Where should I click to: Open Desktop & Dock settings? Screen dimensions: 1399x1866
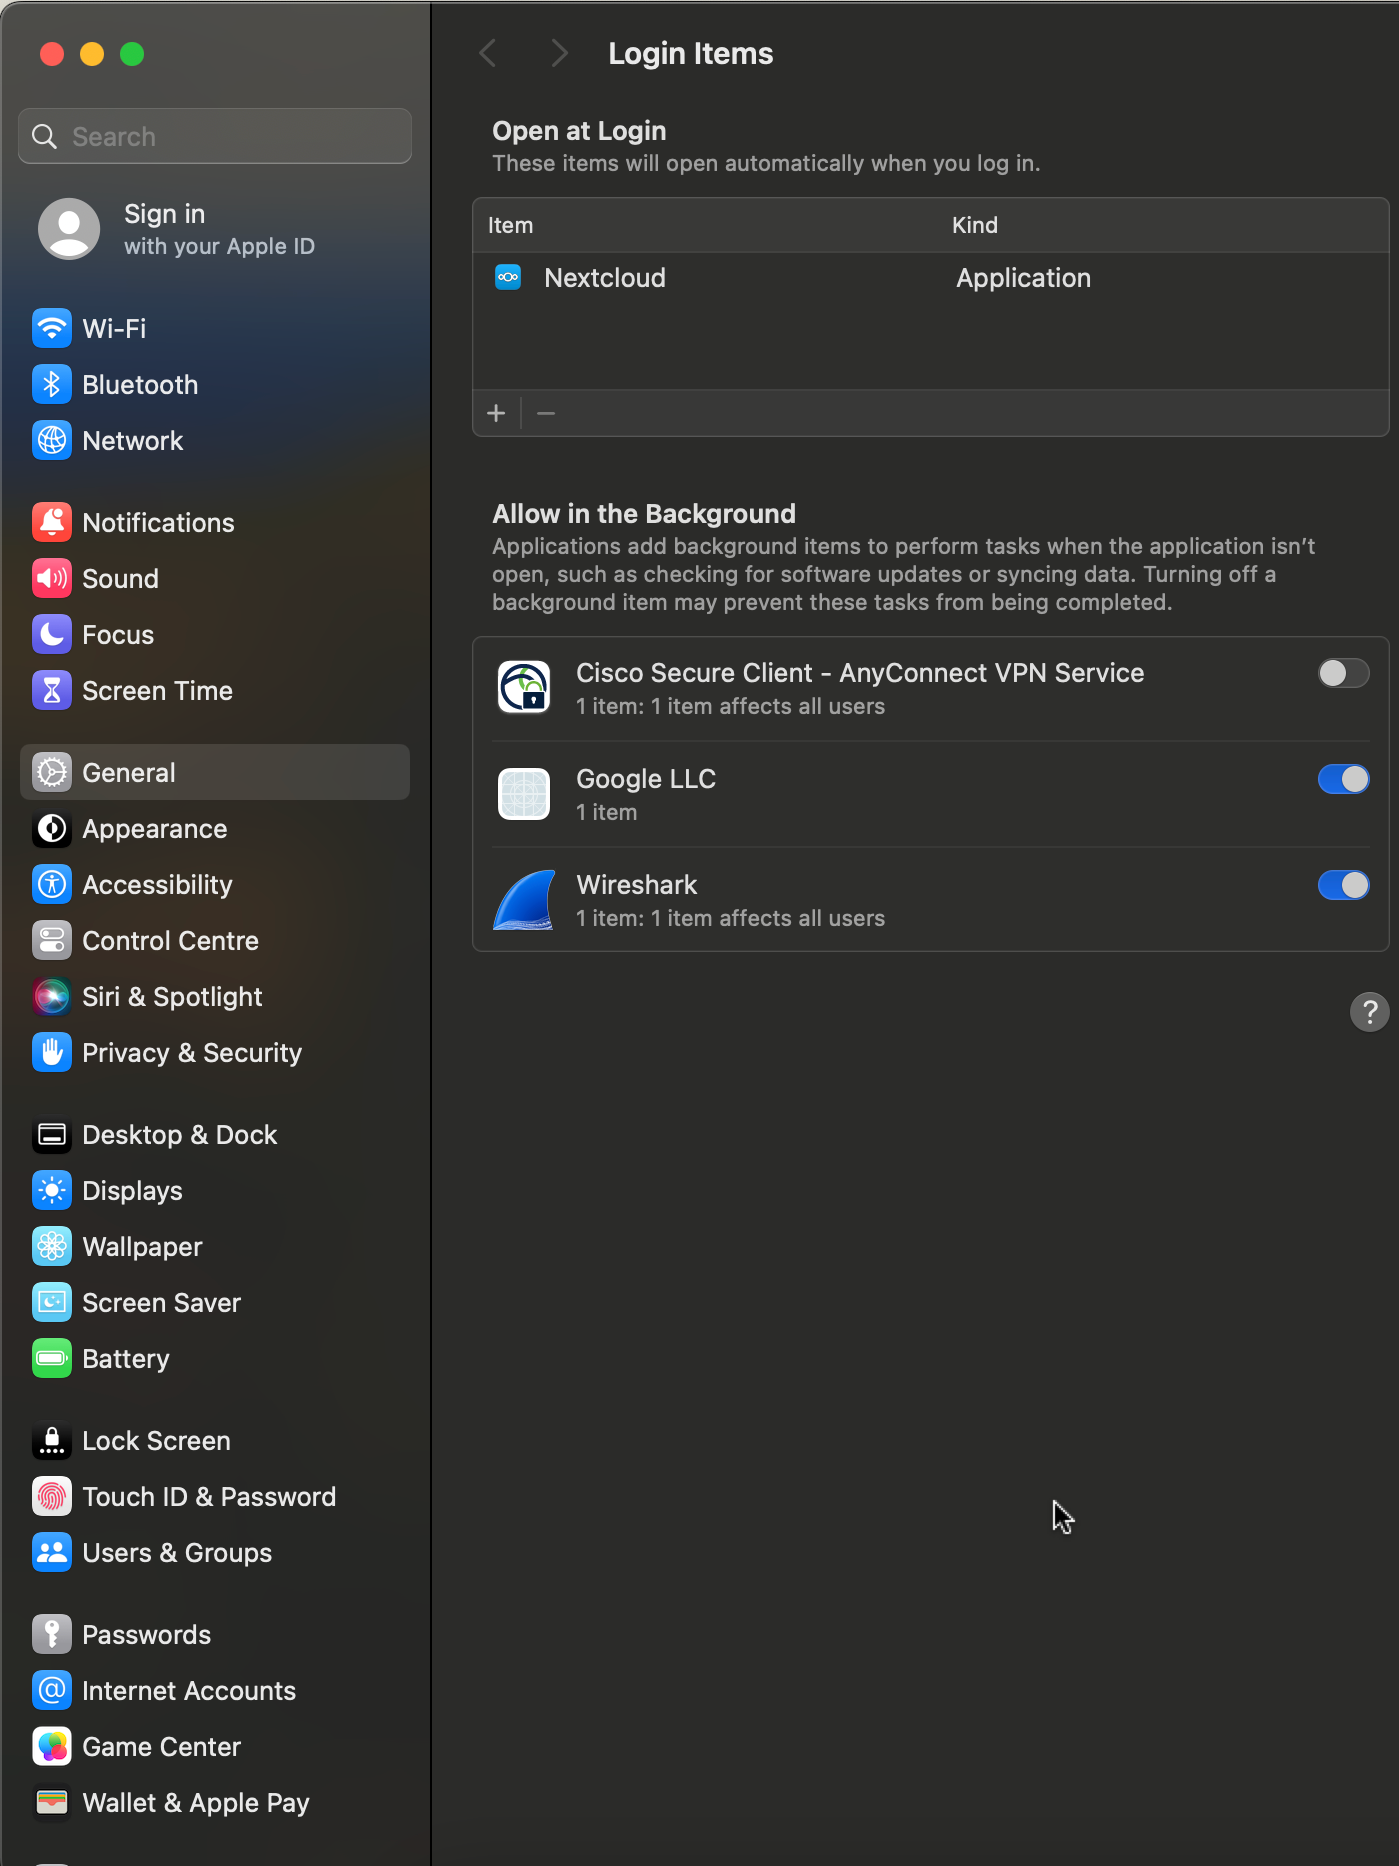179,1135
